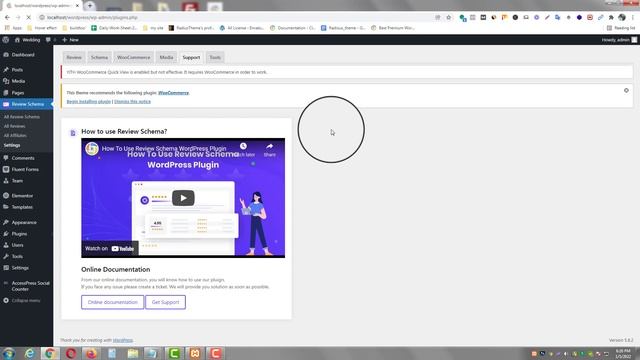This screenshot has height=360, width=640.
Task: Open the Apps bookmarks shortcut
Action: 13,28
